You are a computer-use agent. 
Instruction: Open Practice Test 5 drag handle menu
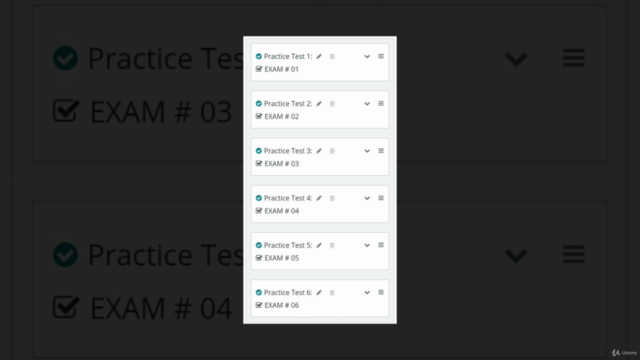click(381, 245)
